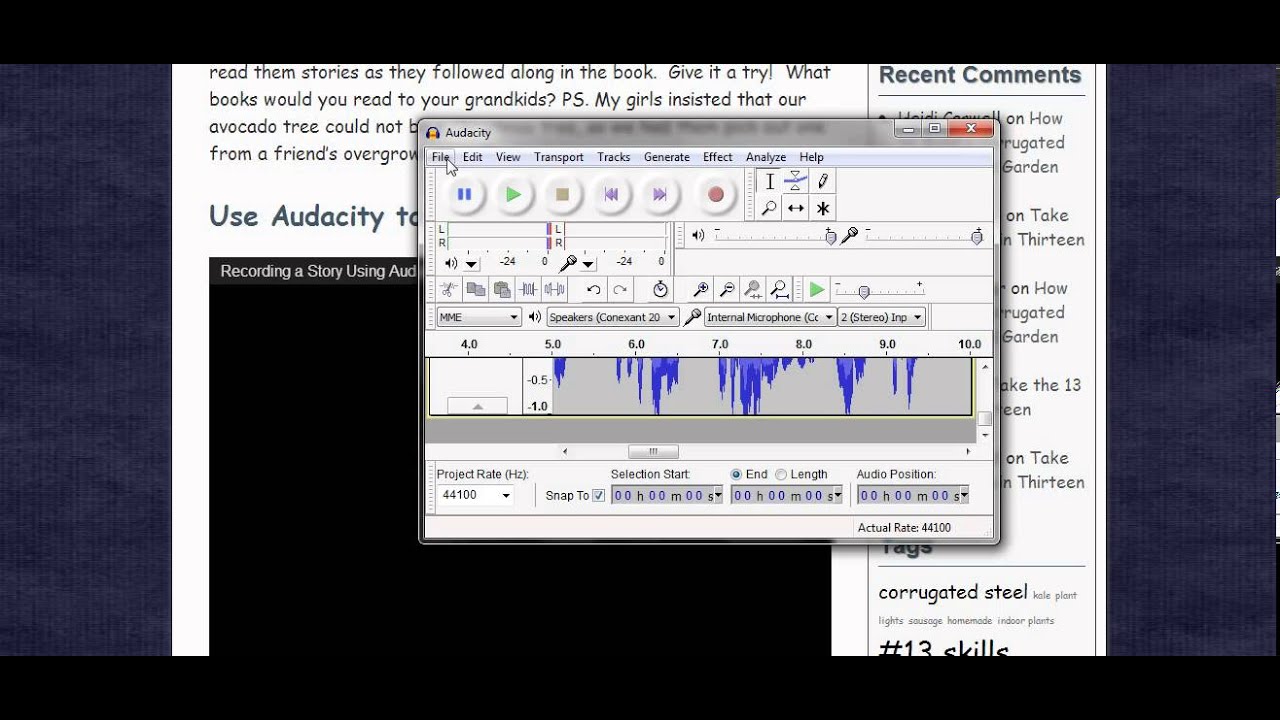Screen dimensions: 1280x720
Task: Open 'corrugated steel' tag on webpage
Action: click(x=953, y=592)
